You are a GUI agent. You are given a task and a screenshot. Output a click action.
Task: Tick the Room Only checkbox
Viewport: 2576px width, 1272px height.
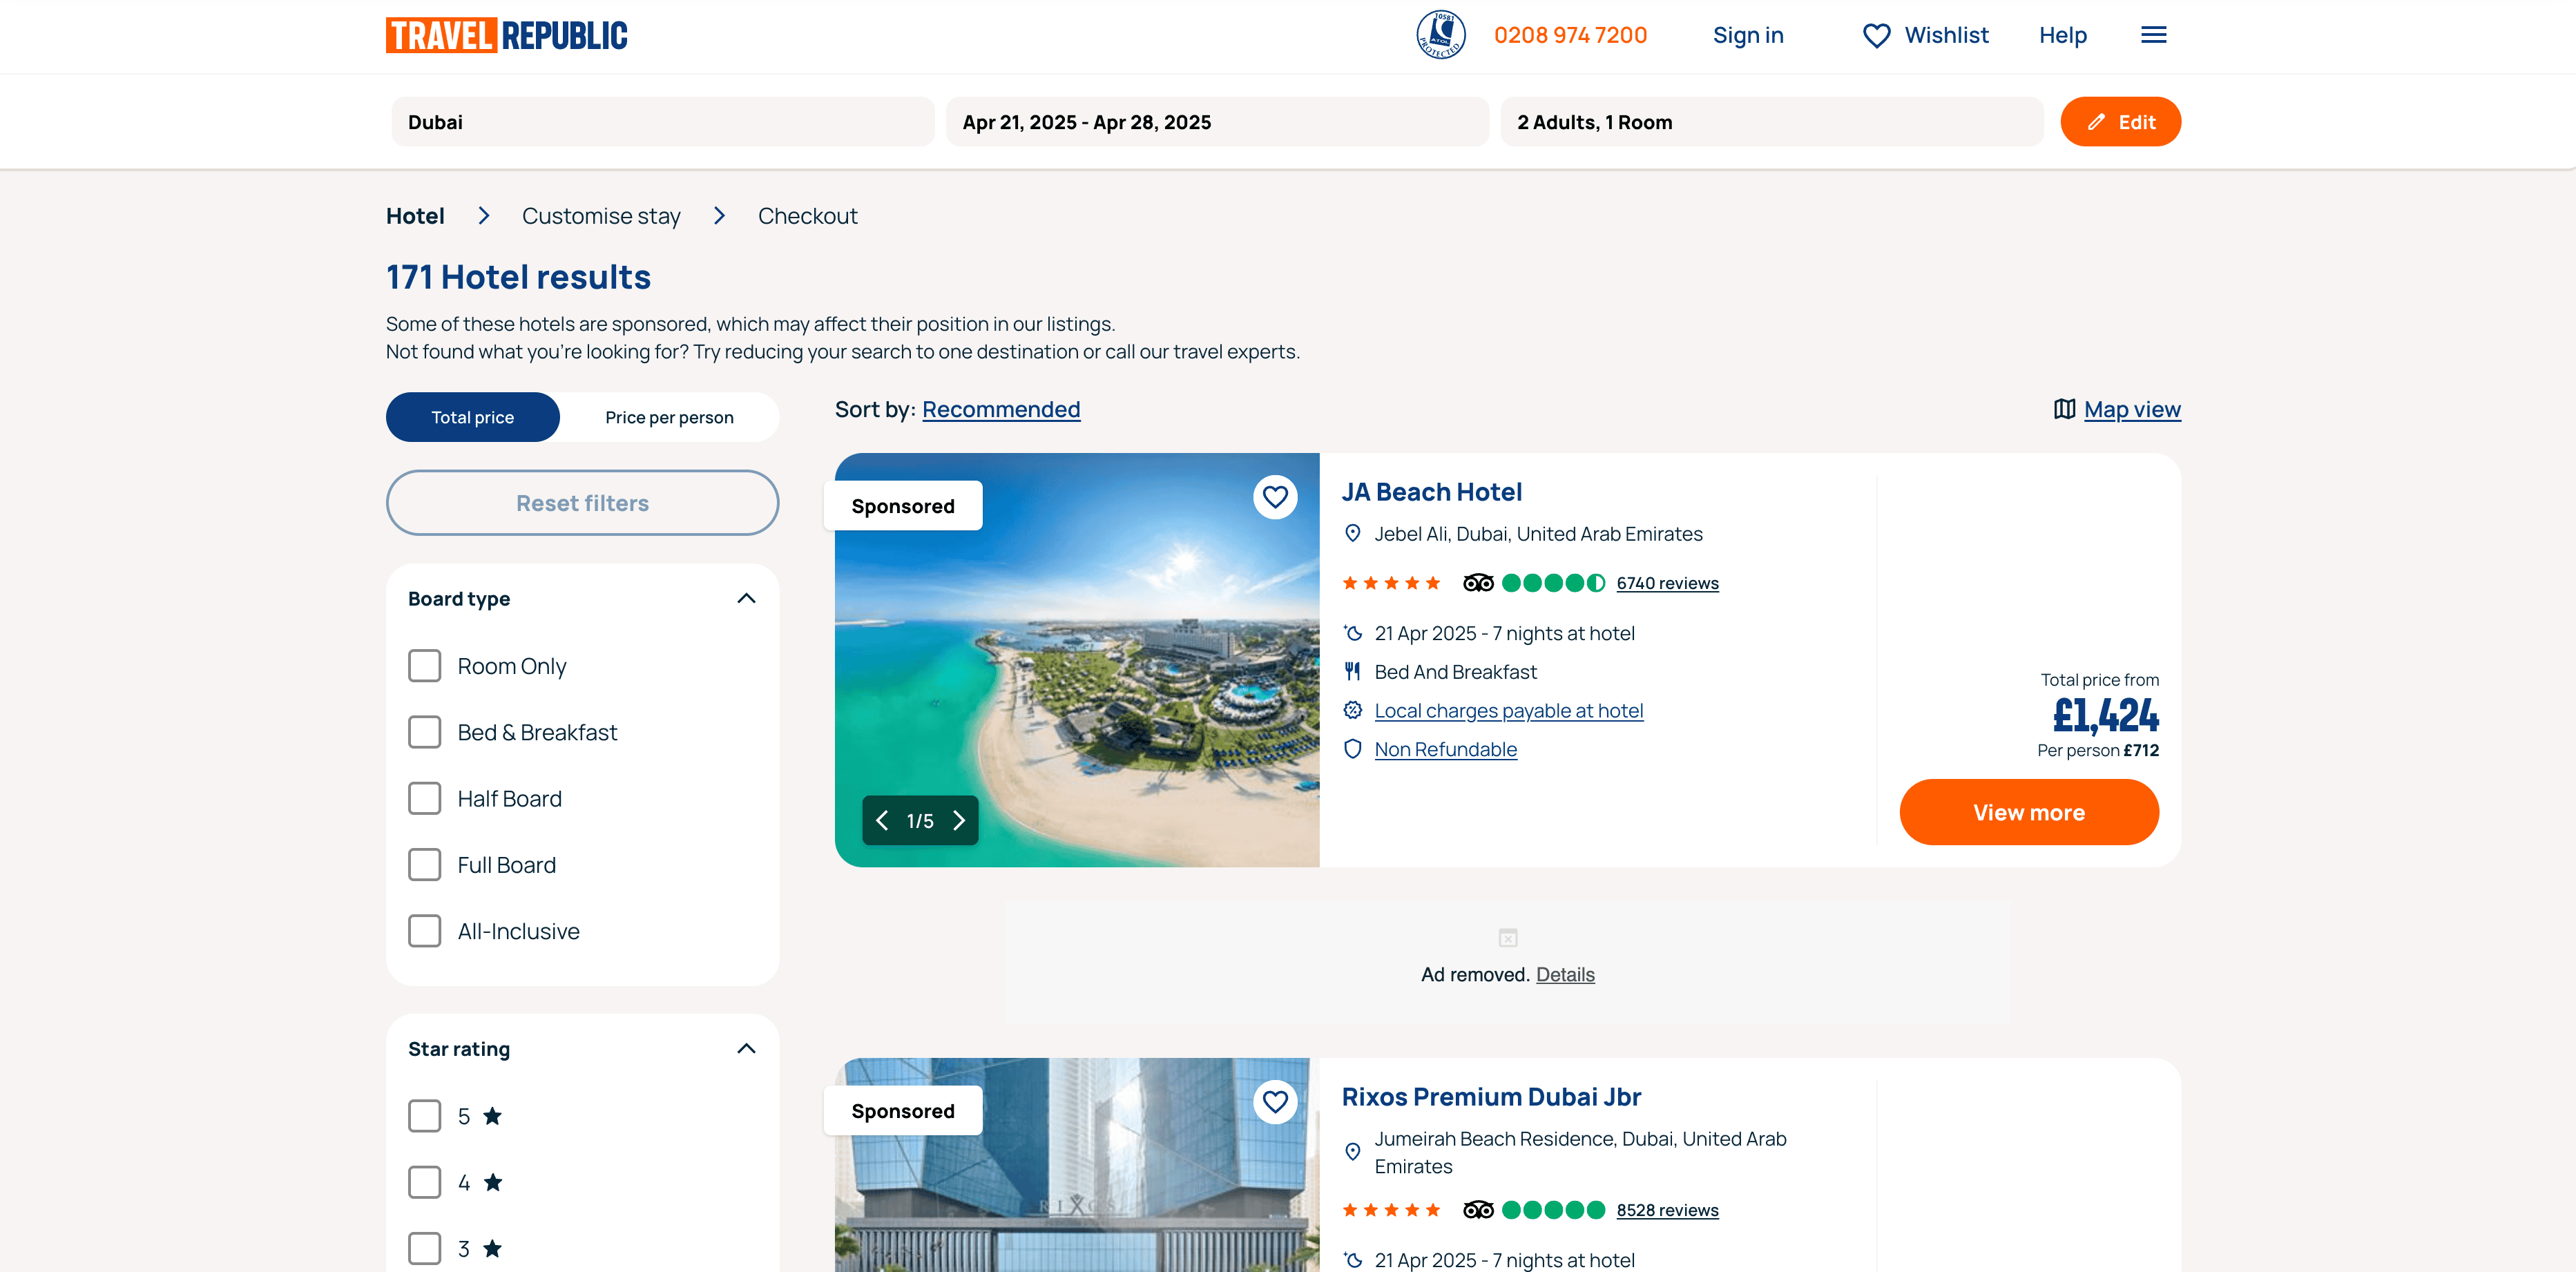(x=424, y=666)
